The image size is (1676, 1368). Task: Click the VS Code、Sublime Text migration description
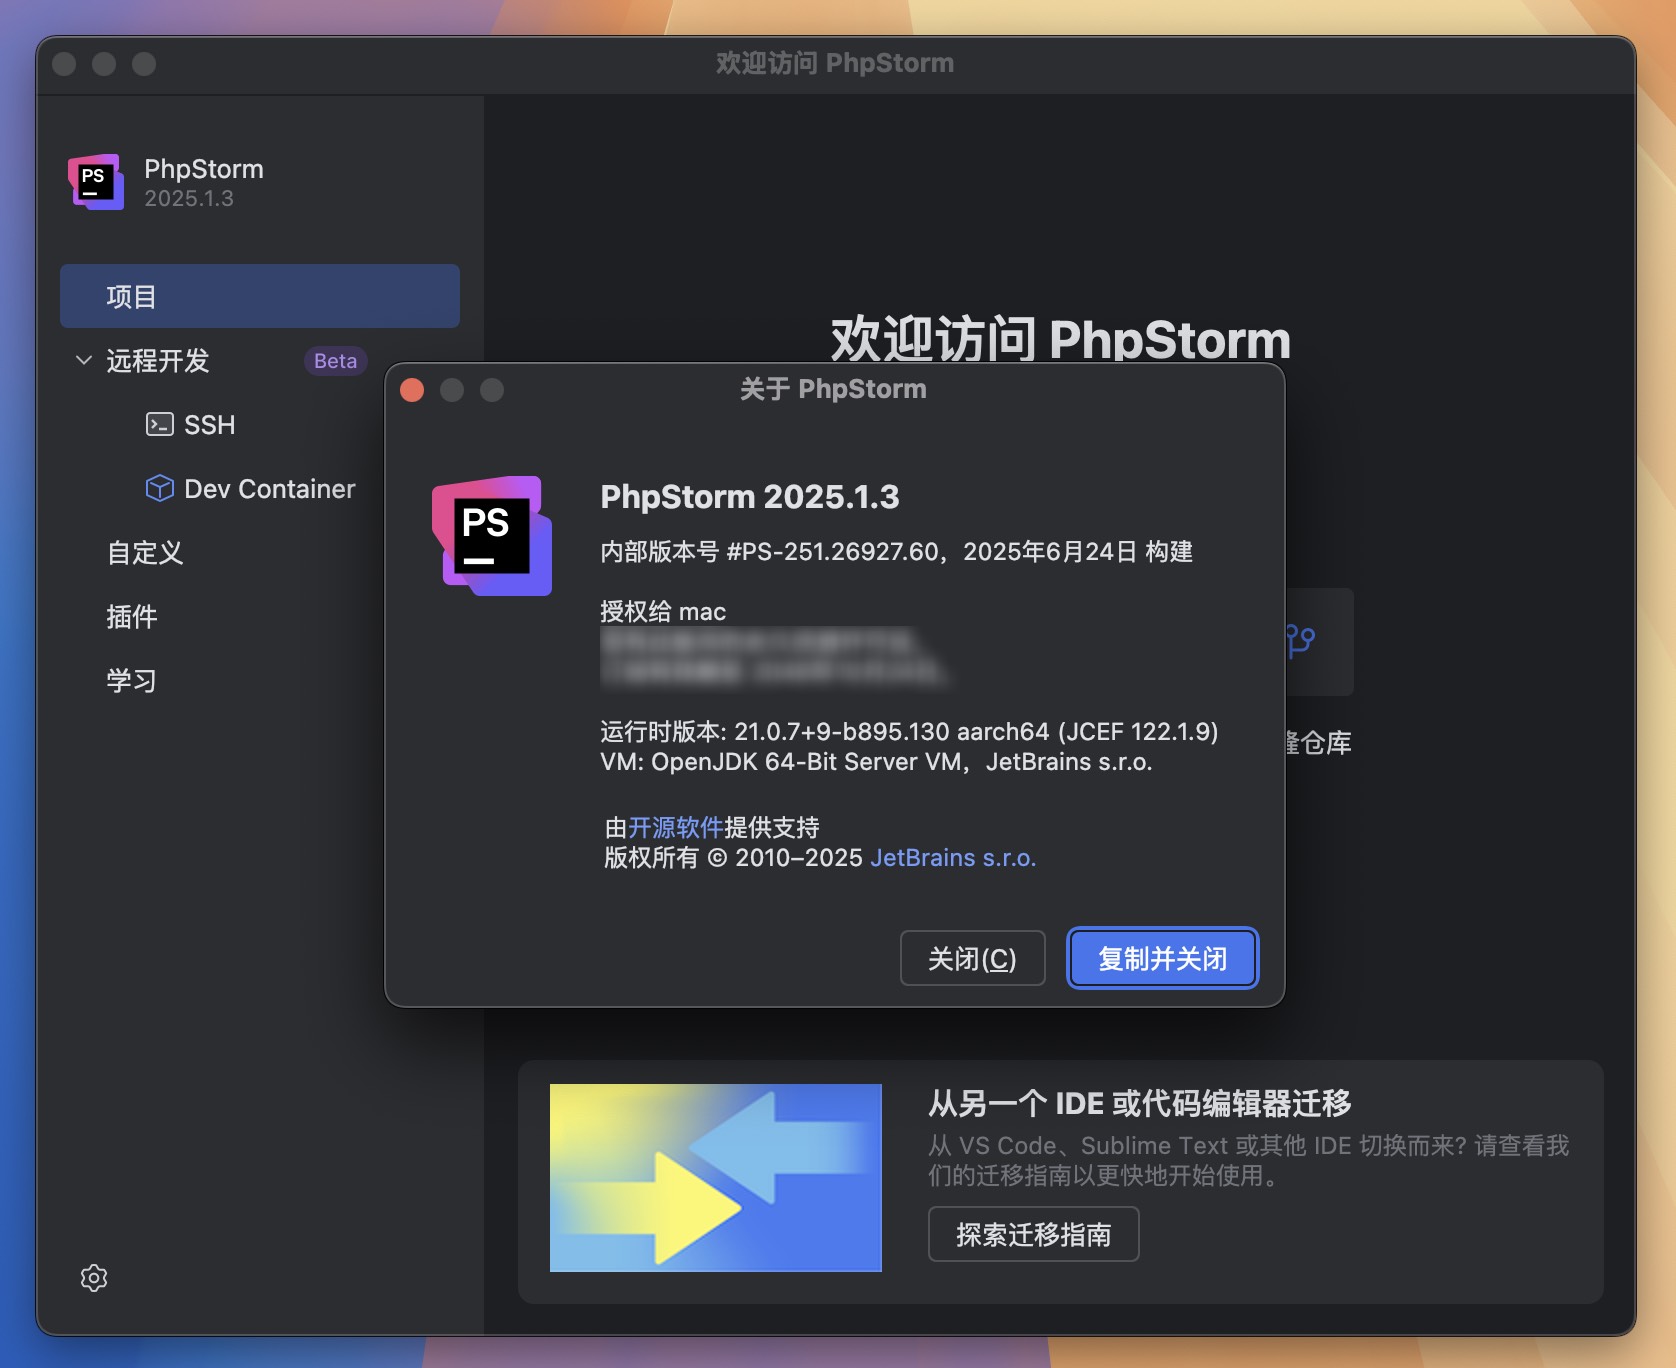pos(1249,1160)
